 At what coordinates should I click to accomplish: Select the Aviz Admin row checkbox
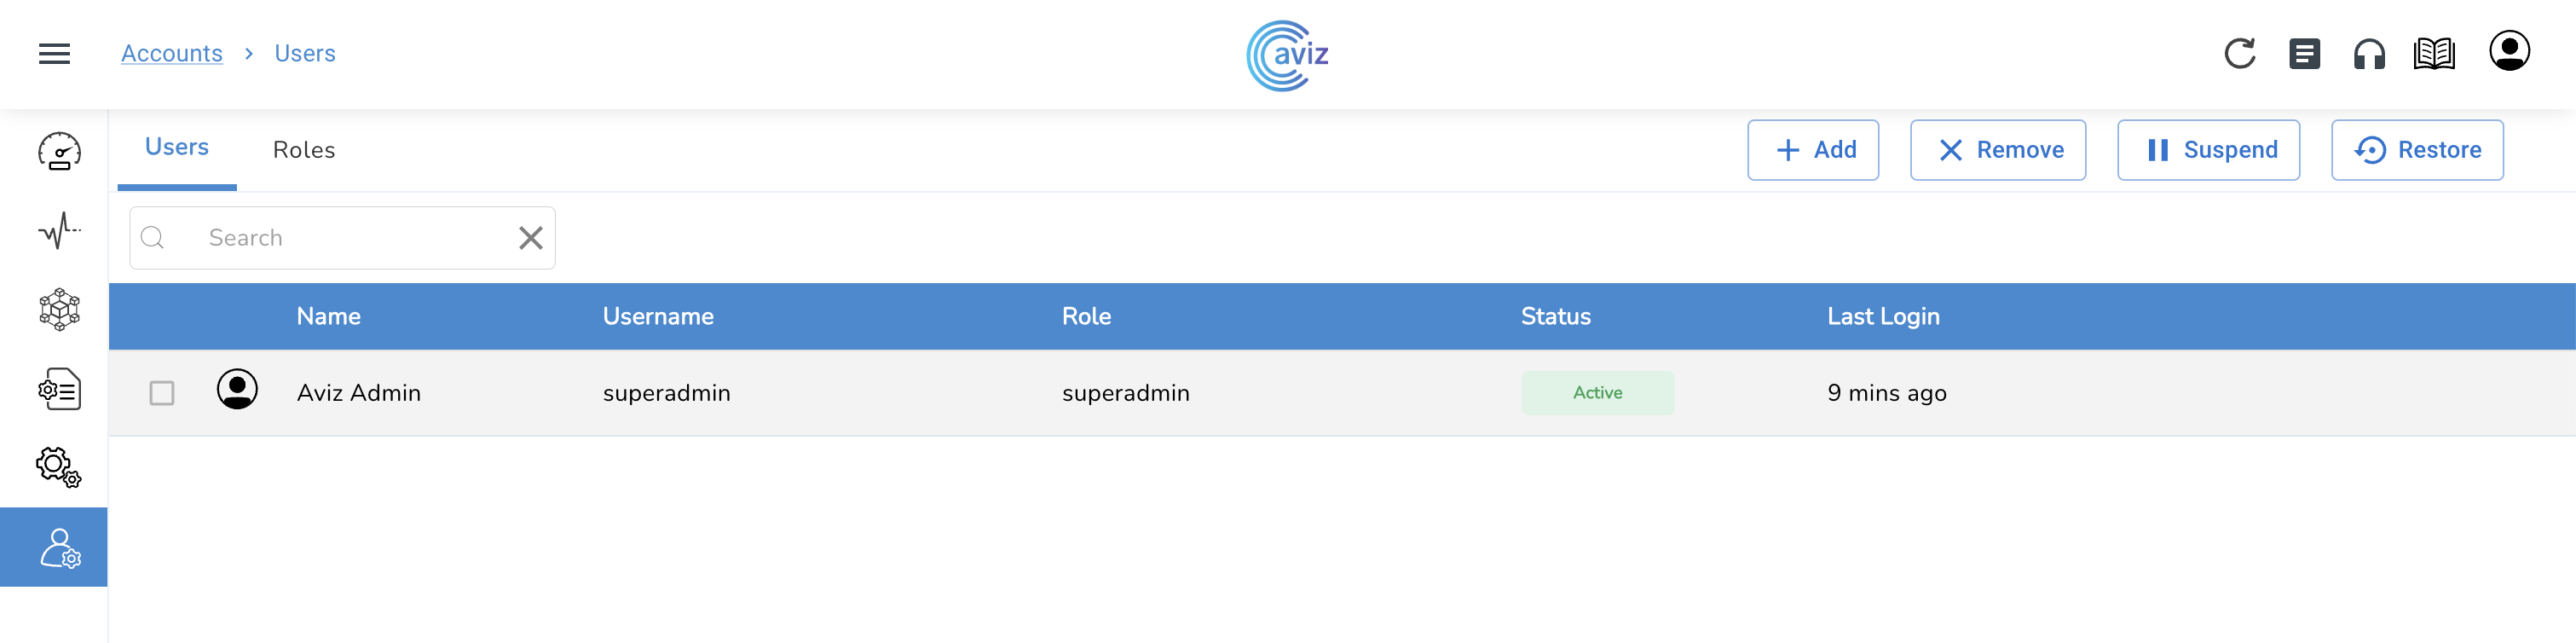tap(162, 393)
